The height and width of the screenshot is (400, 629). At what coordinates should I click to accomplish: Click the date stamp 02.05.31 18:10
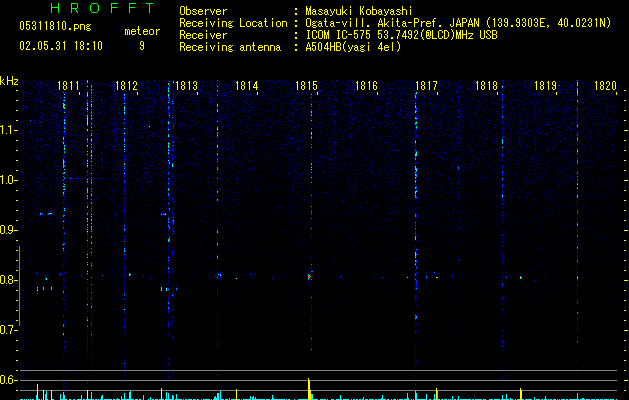61,46
